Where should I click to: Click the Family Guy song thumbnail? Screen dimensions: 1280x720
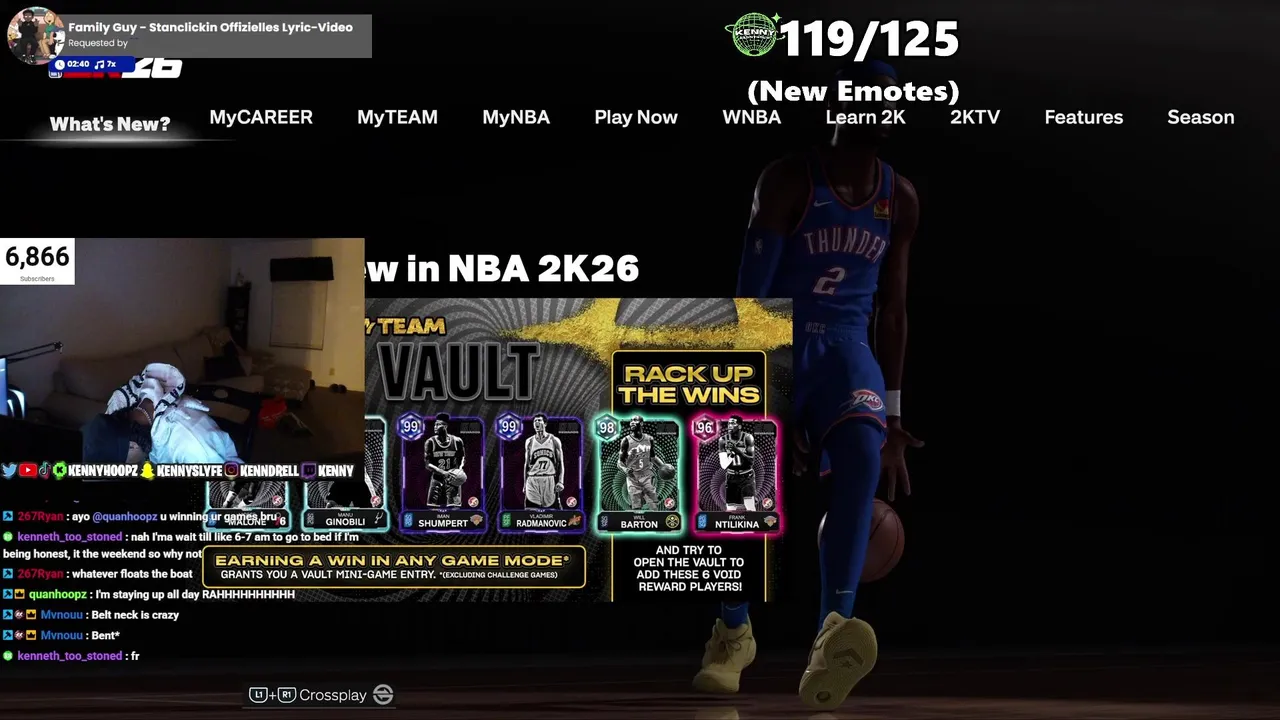(36, 35)
